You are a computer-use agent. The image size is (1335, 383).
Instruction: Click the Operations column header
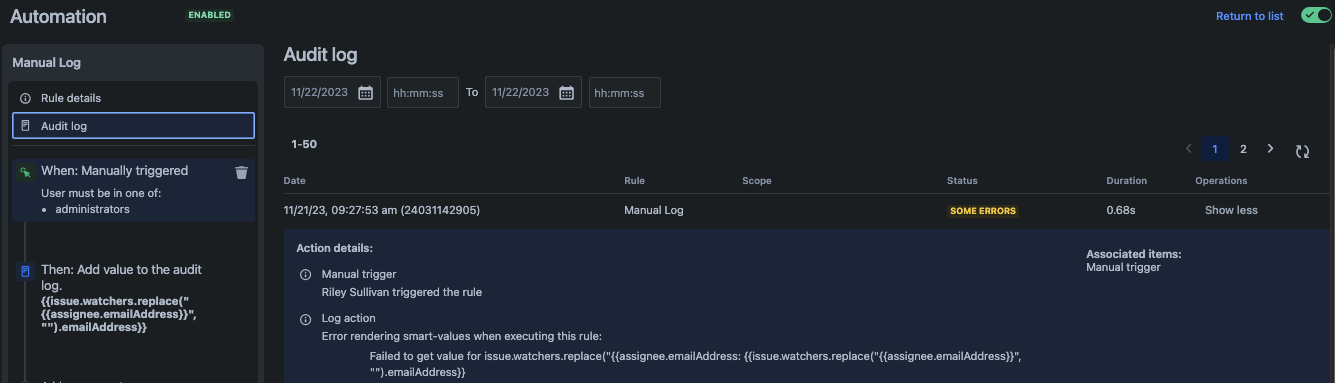point(1221,181)
